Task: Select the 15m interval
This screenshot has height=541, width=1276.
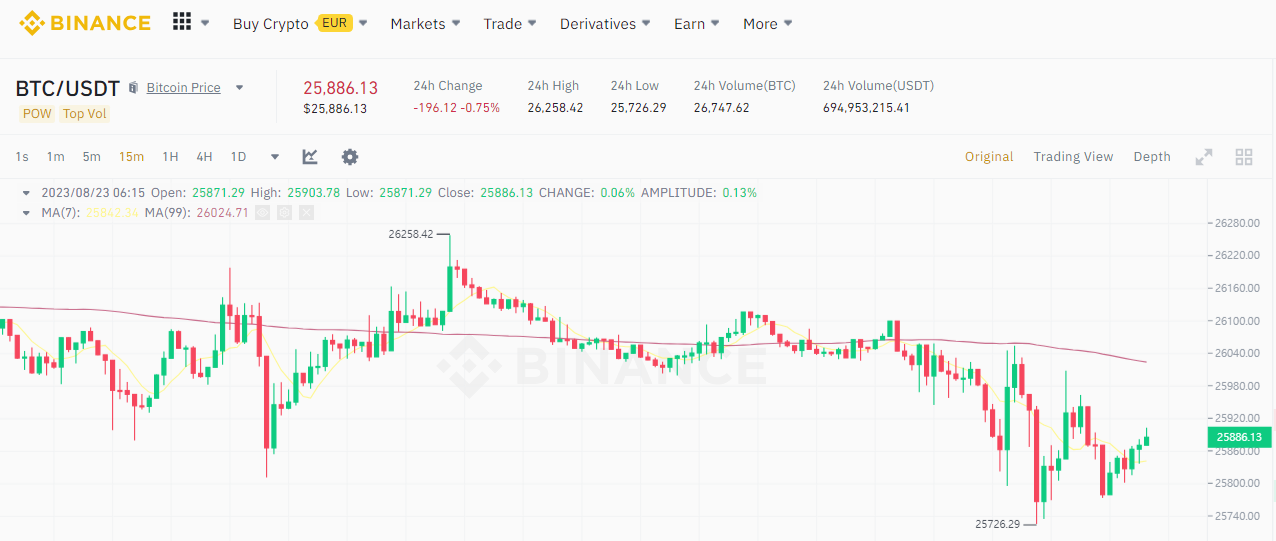Action: click(131, 157)
